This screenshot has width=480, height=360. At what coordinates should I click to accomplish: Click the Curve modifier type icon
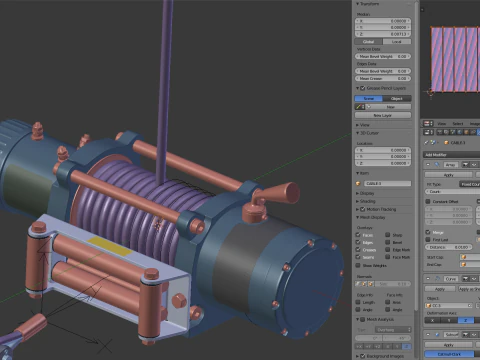437,279
